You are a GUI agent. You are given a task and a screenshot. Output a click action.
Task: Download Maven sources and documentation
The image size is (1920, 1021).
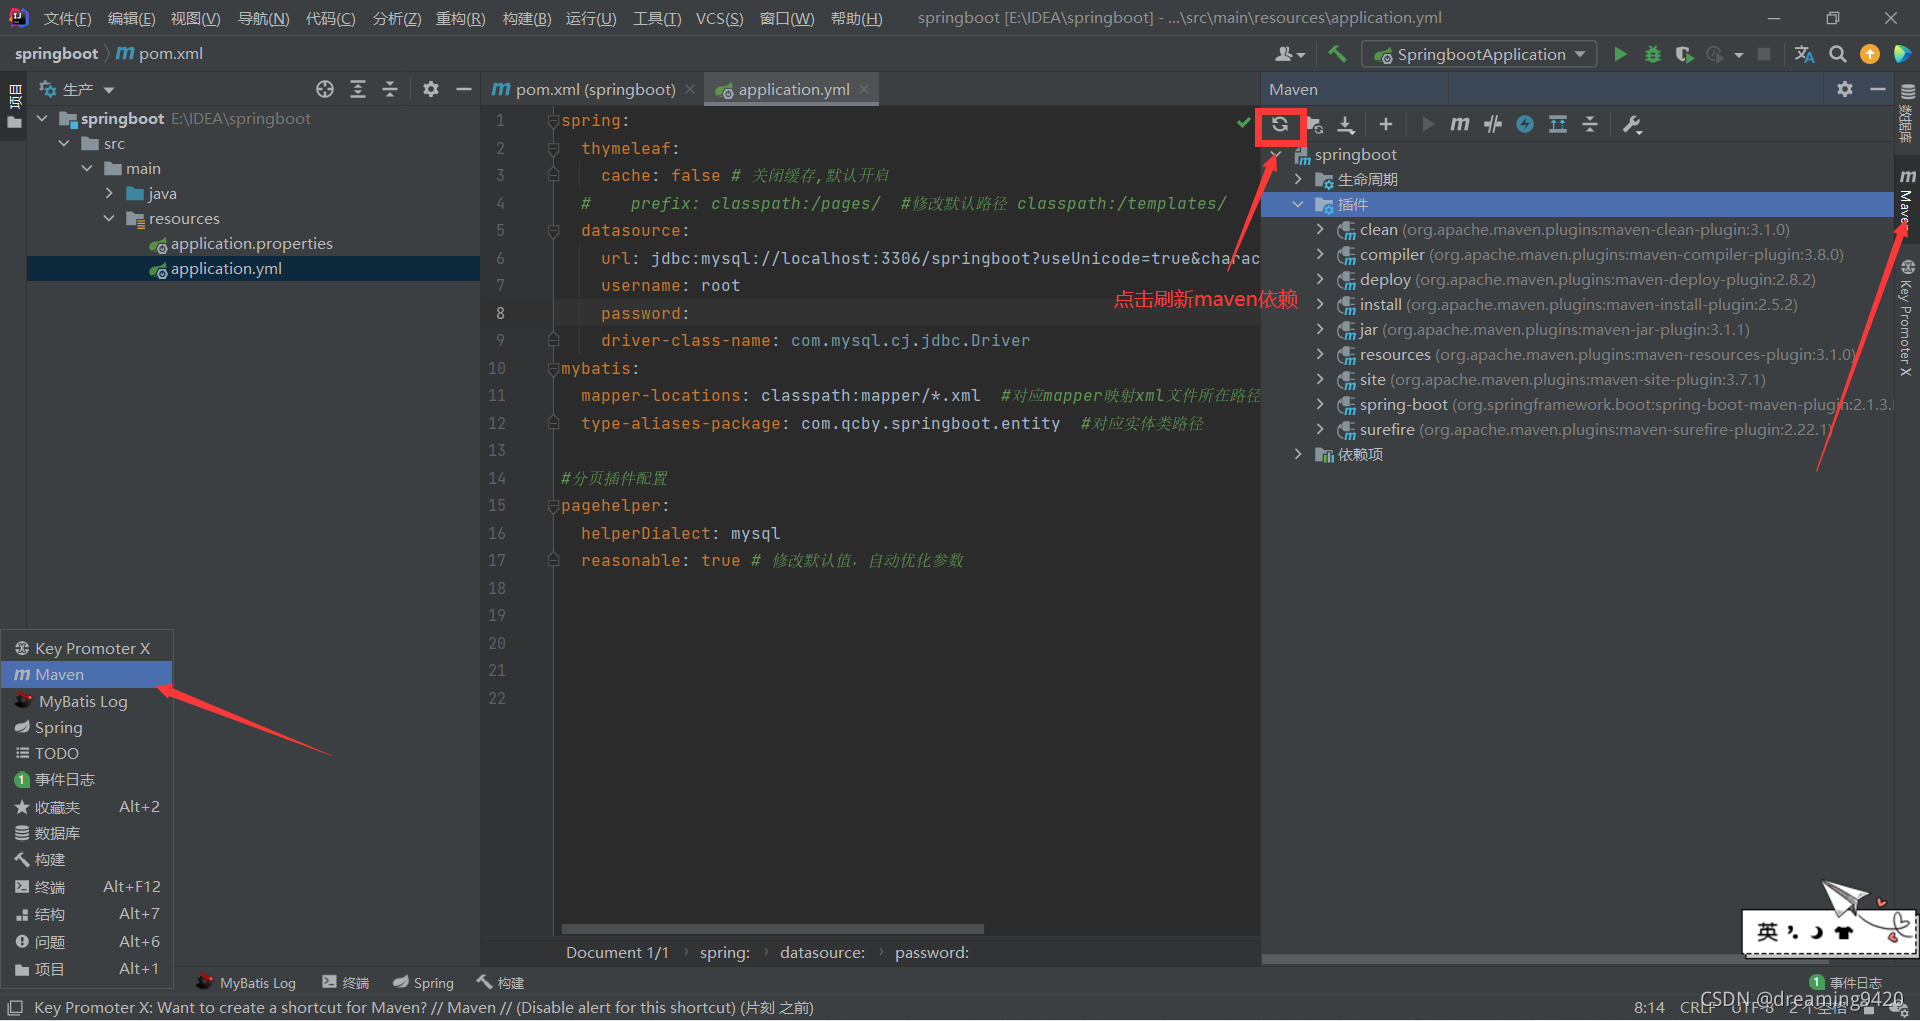(1346, 125)
